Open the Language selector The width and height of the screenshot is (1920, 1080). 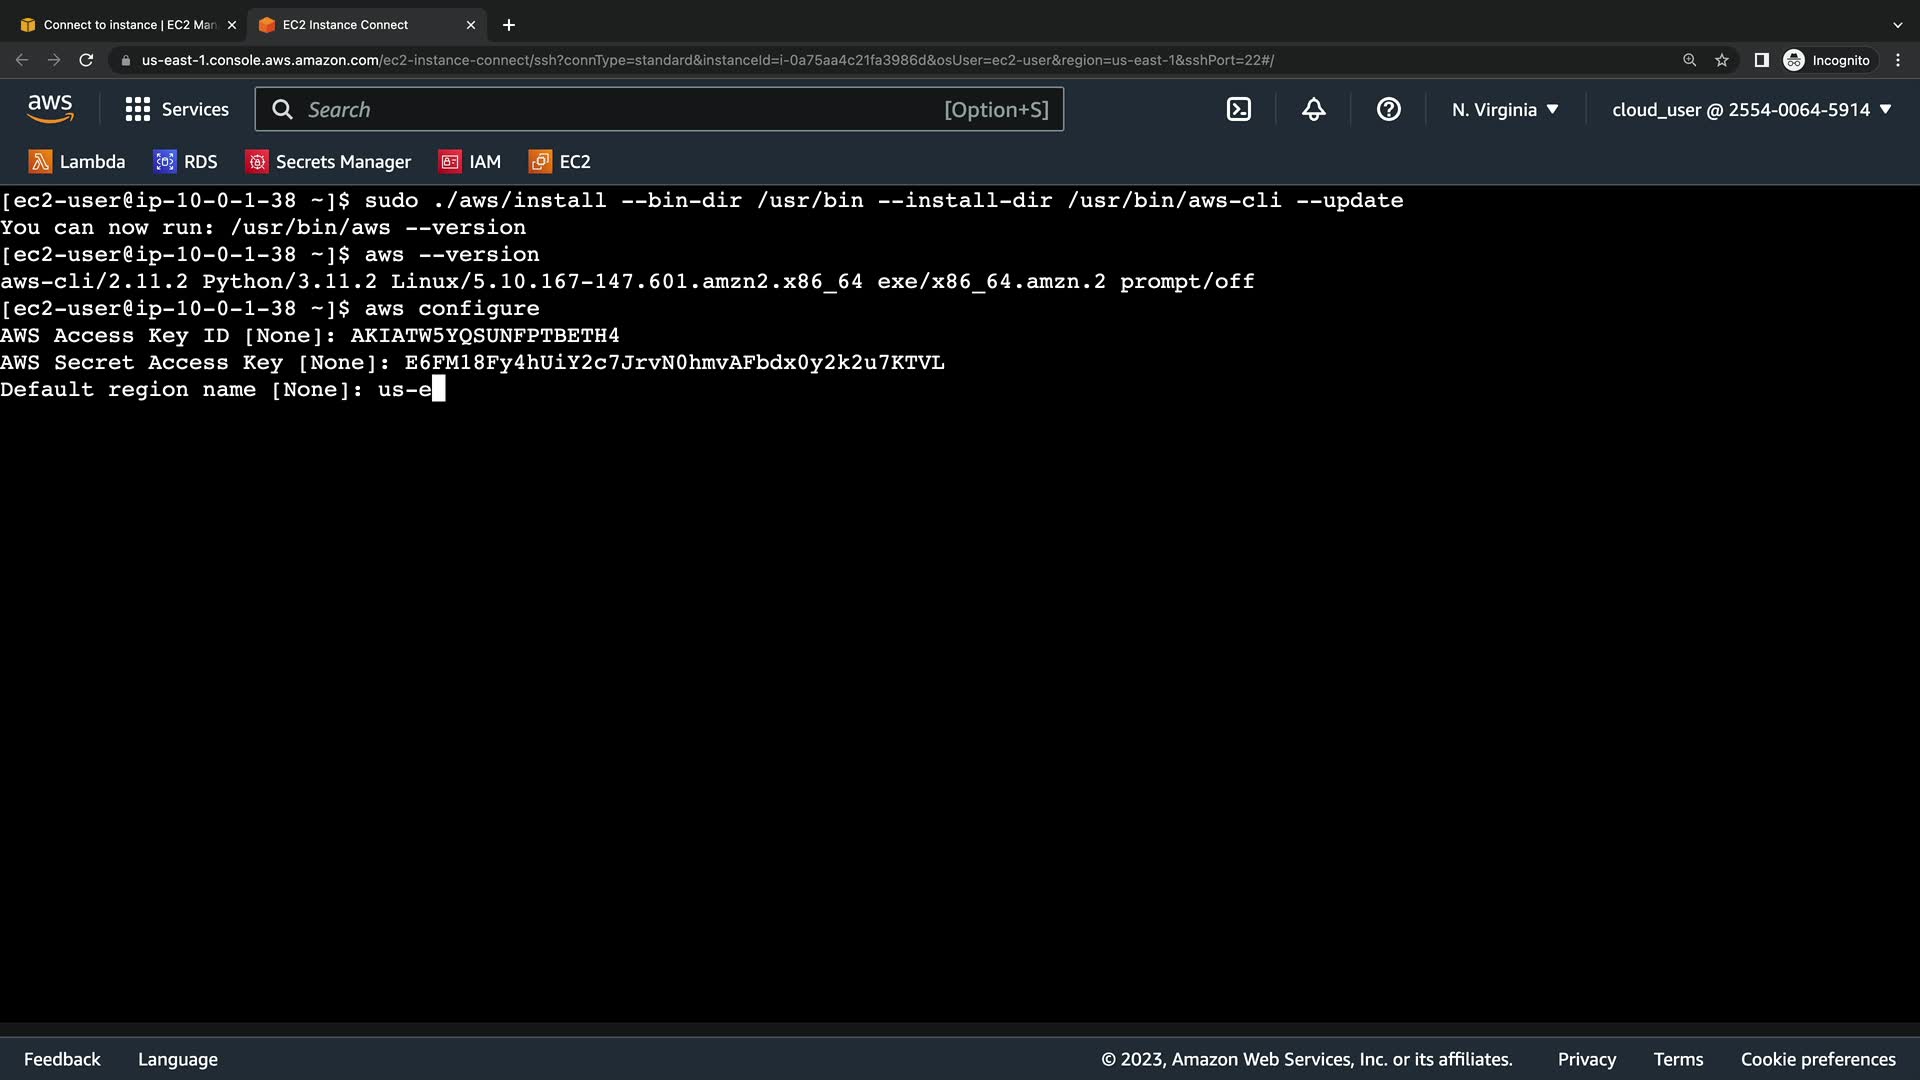click(x=178, y=1059)
